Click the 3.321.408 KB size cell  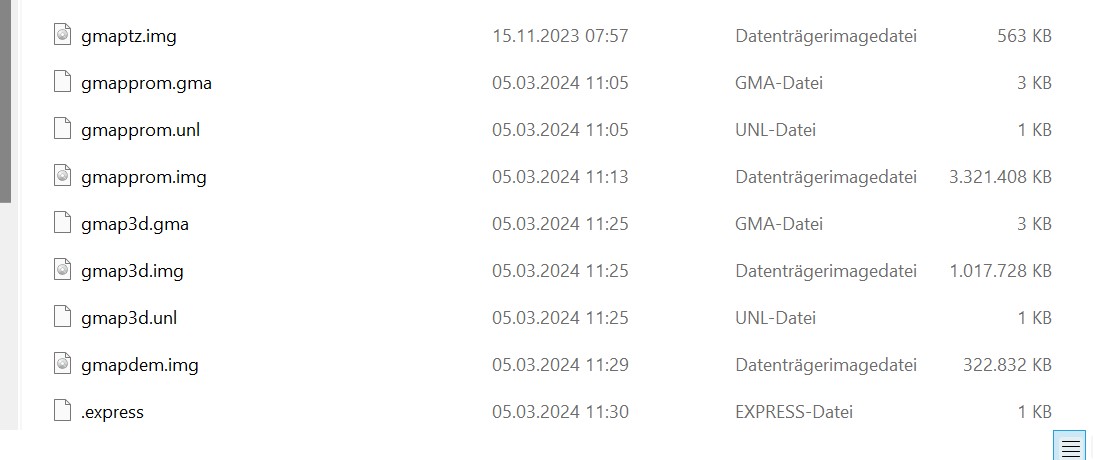pyautogui.click(x=1000, y=177)
